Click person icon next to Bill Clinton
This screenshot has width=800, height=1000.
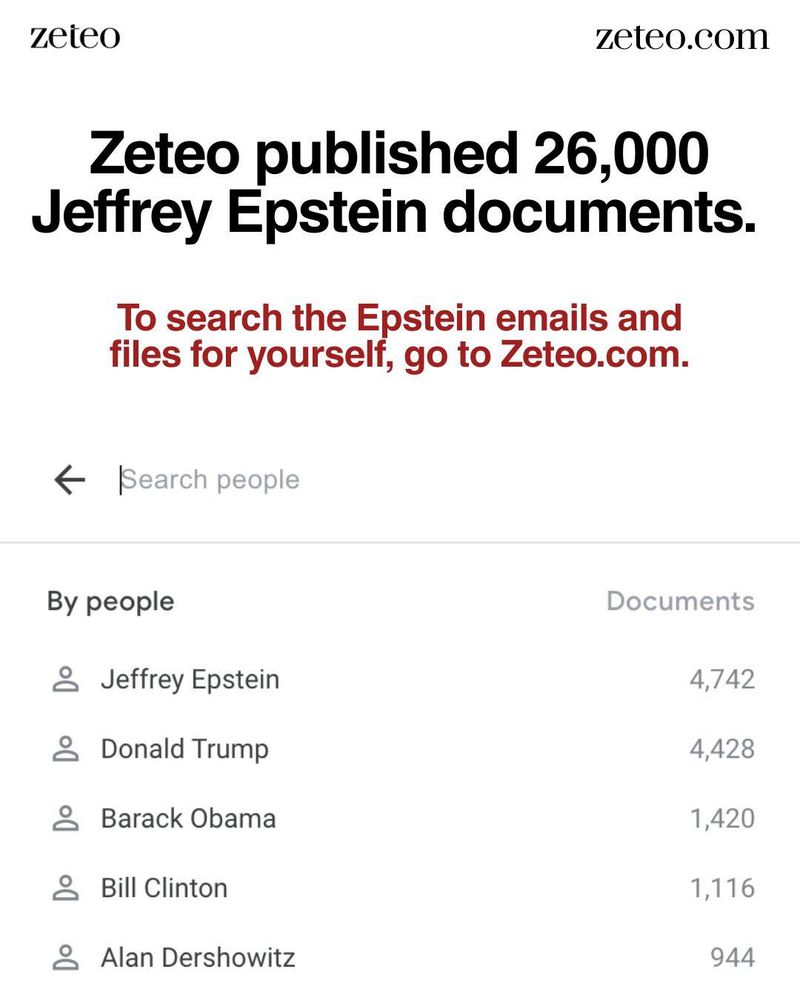65,888
